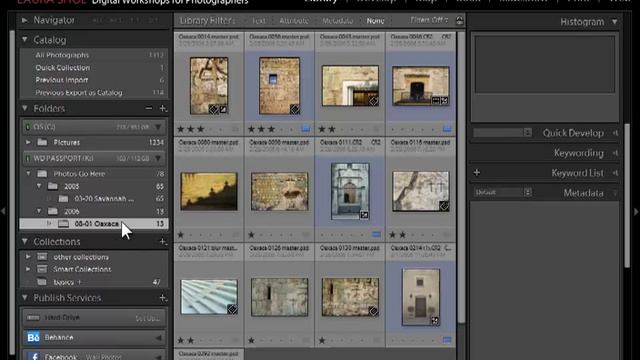Toggle the Library Filter lock icon
The image size is (640, 360).
tap(460, 20)
